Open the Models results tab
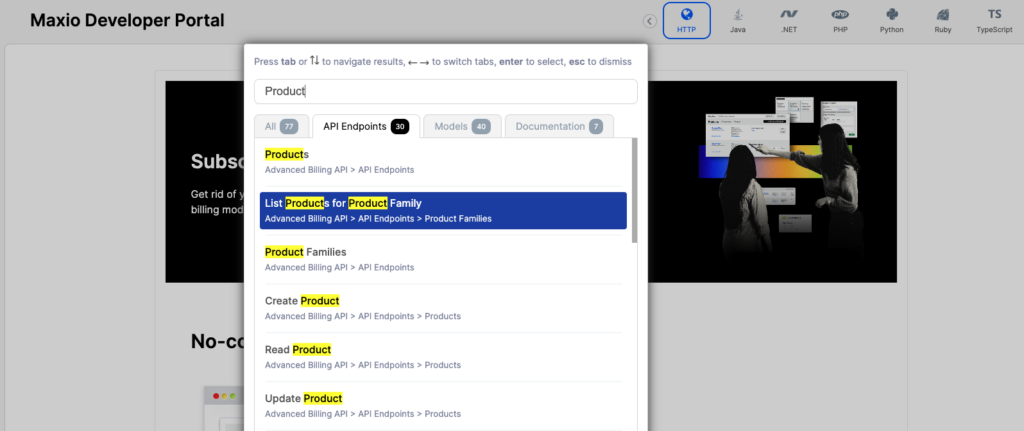 [461, 126]
